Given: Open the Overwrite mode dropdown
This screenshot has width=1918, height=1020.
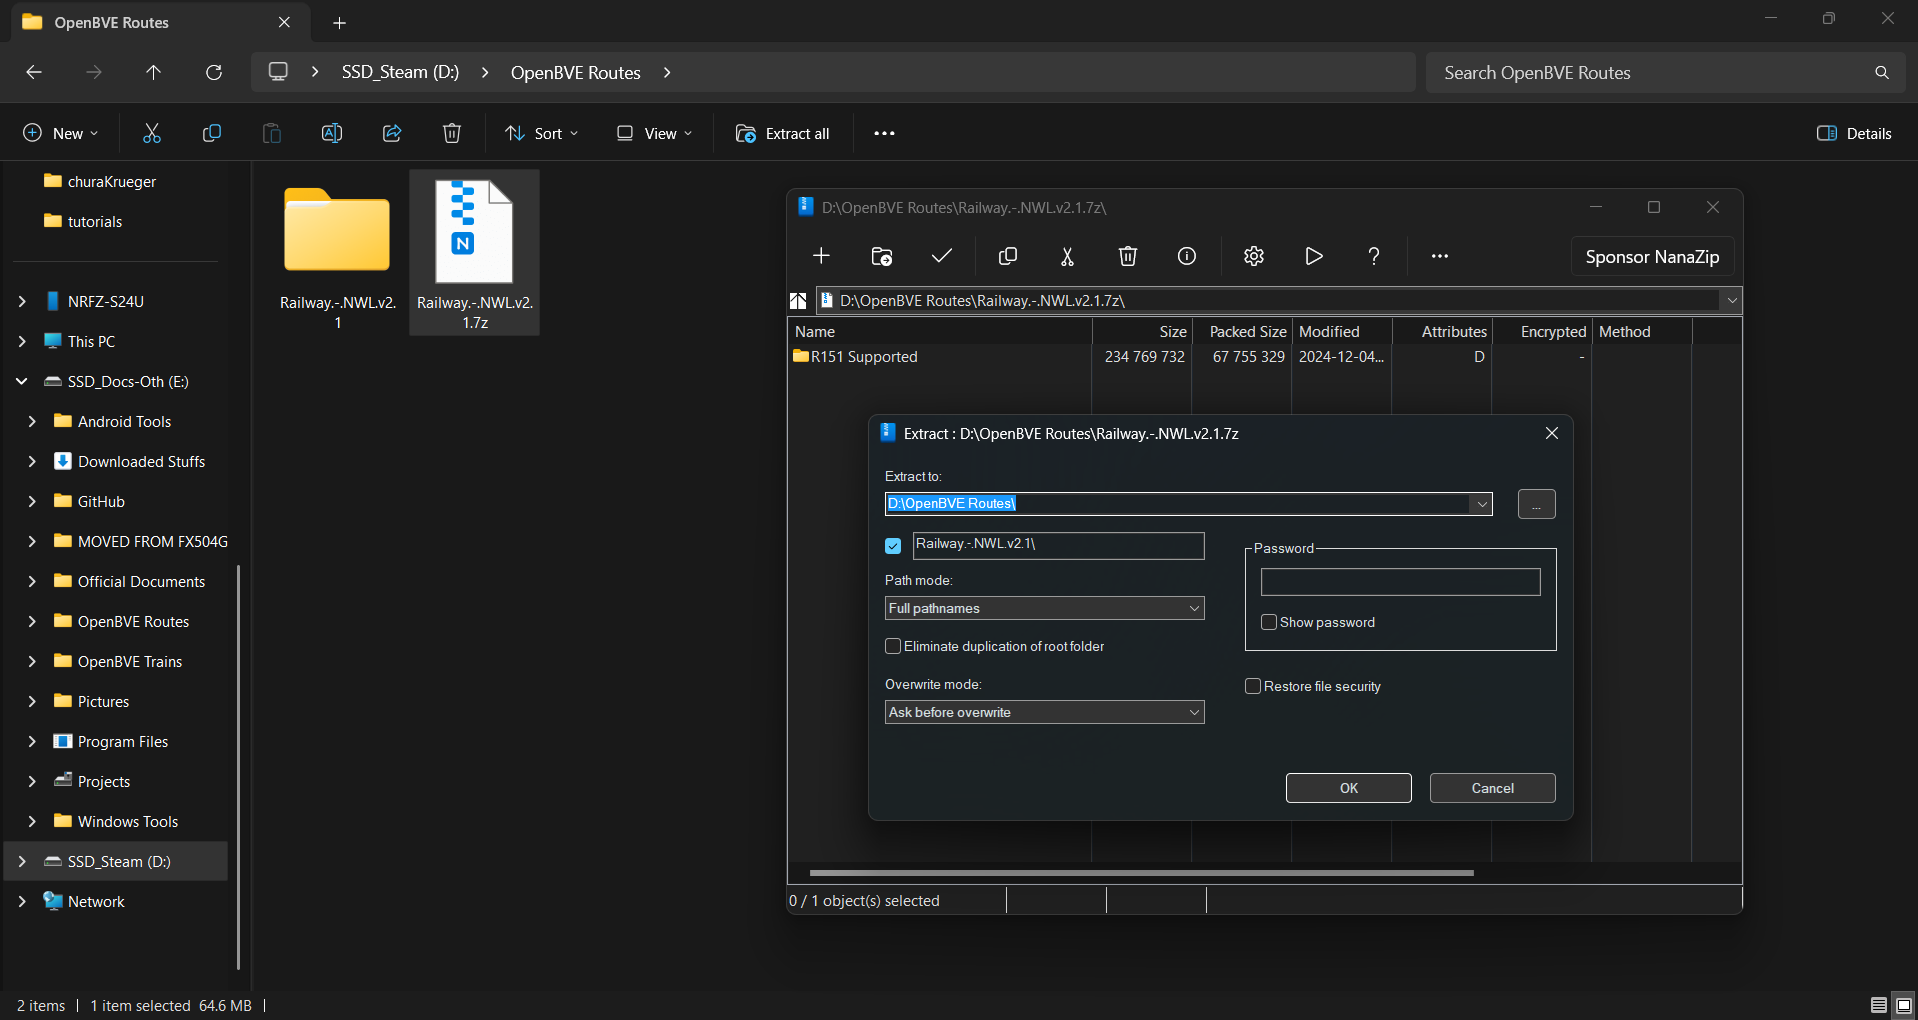Looking at the screenshot, I should [x=1044, y=712].
